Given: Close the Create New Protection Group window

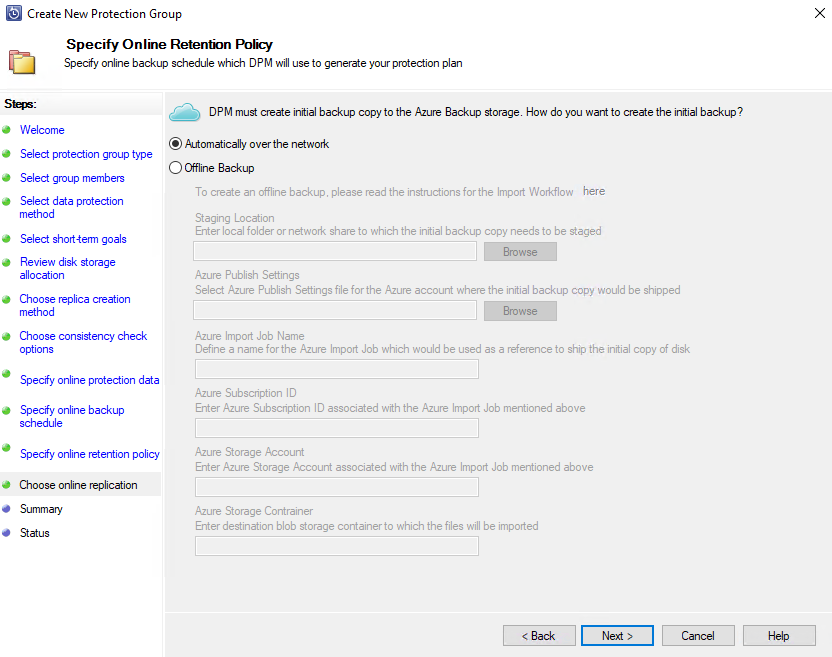Looking at the screenshot, I should [x=819, y=13].
